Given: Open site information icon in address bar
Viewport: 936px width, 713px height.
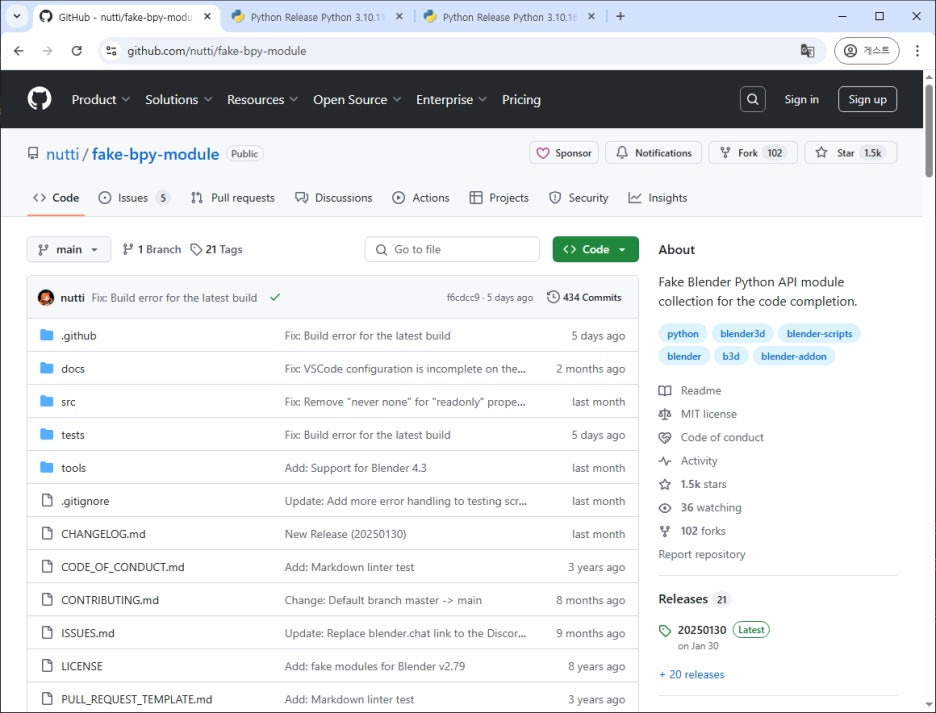Looking at the screenshot, I should 111,51.
